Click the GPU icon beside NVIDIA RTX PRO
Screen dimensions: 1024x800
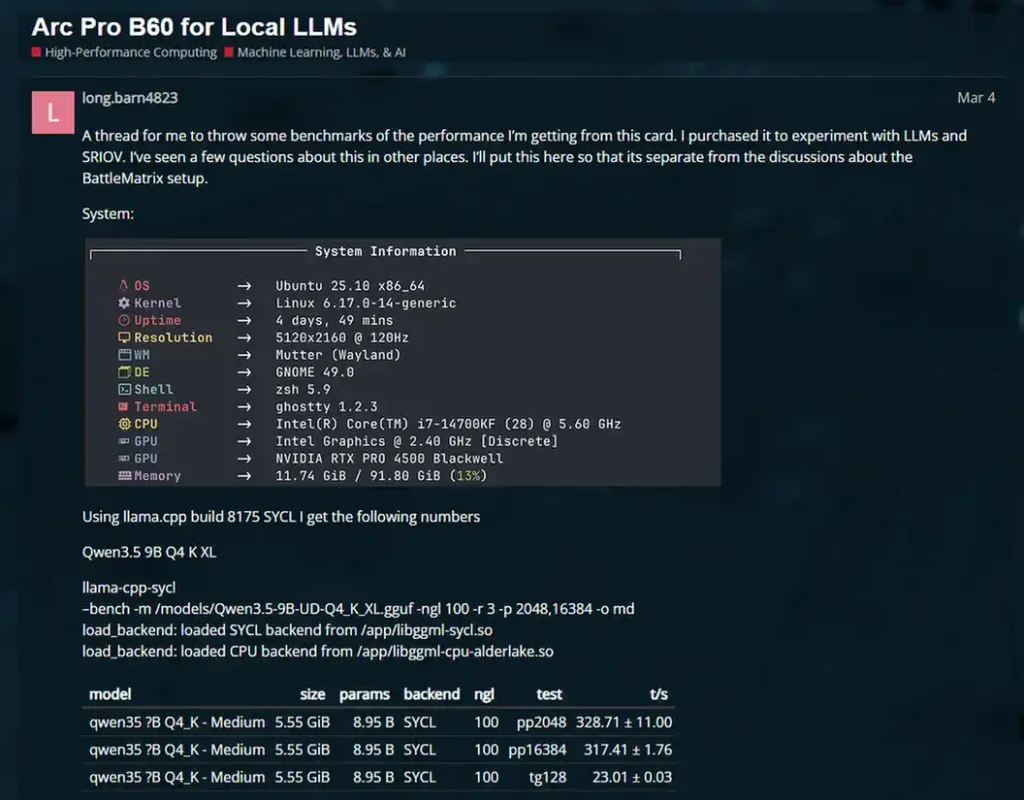tap(123, 458)
